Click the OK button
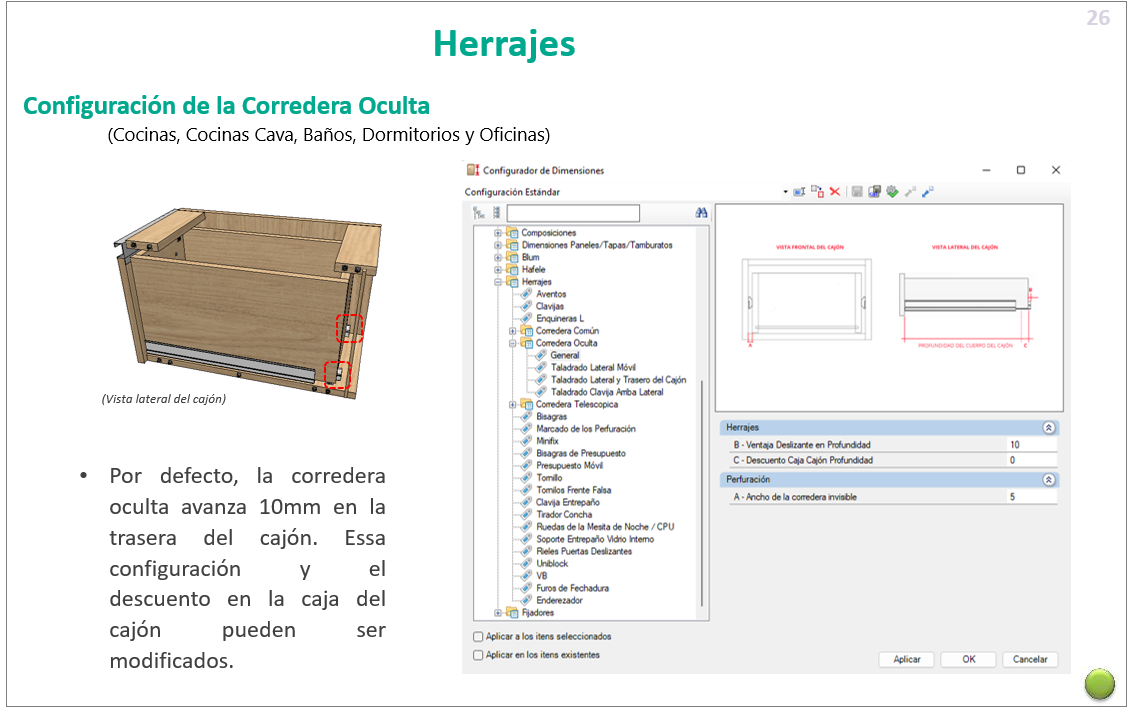1133x710 pixels. click(968, 659)
